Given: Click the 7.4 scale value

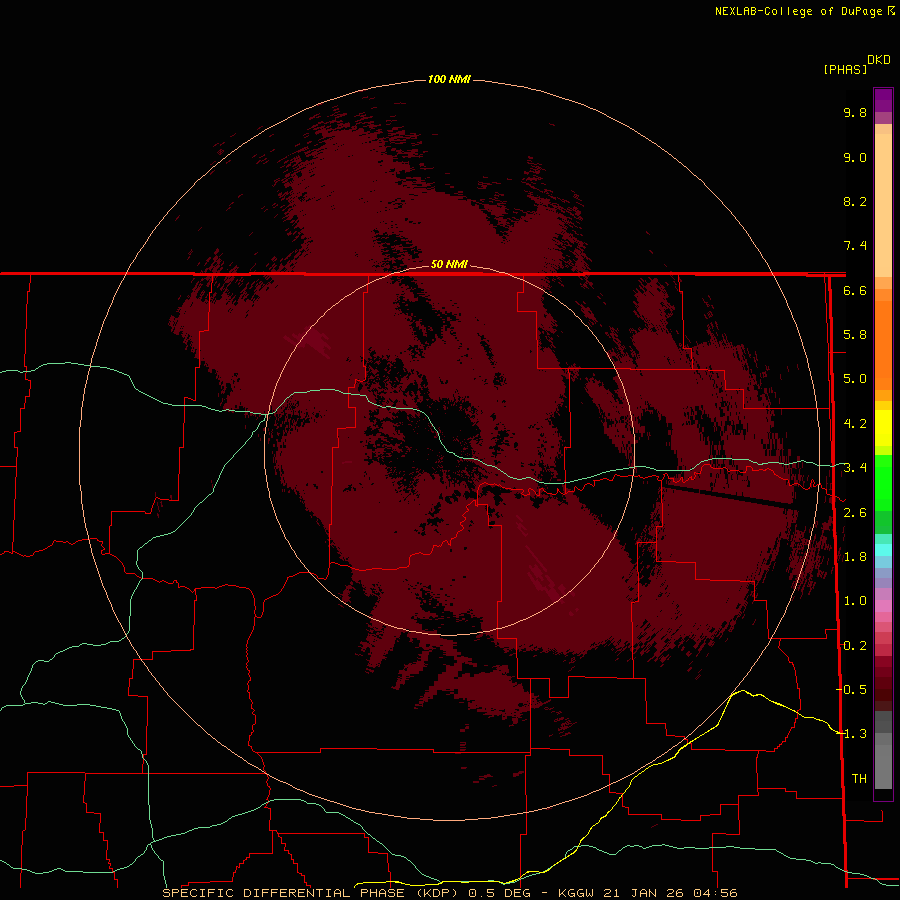Looking at the screenshot, I should click(x=855, y=246).
